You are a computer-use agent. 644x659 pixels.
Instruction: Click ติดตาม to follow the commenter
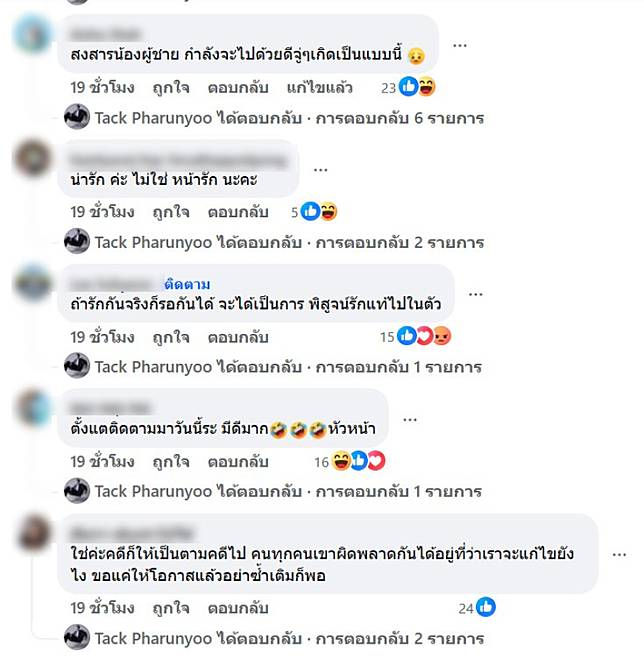point(187,285)
